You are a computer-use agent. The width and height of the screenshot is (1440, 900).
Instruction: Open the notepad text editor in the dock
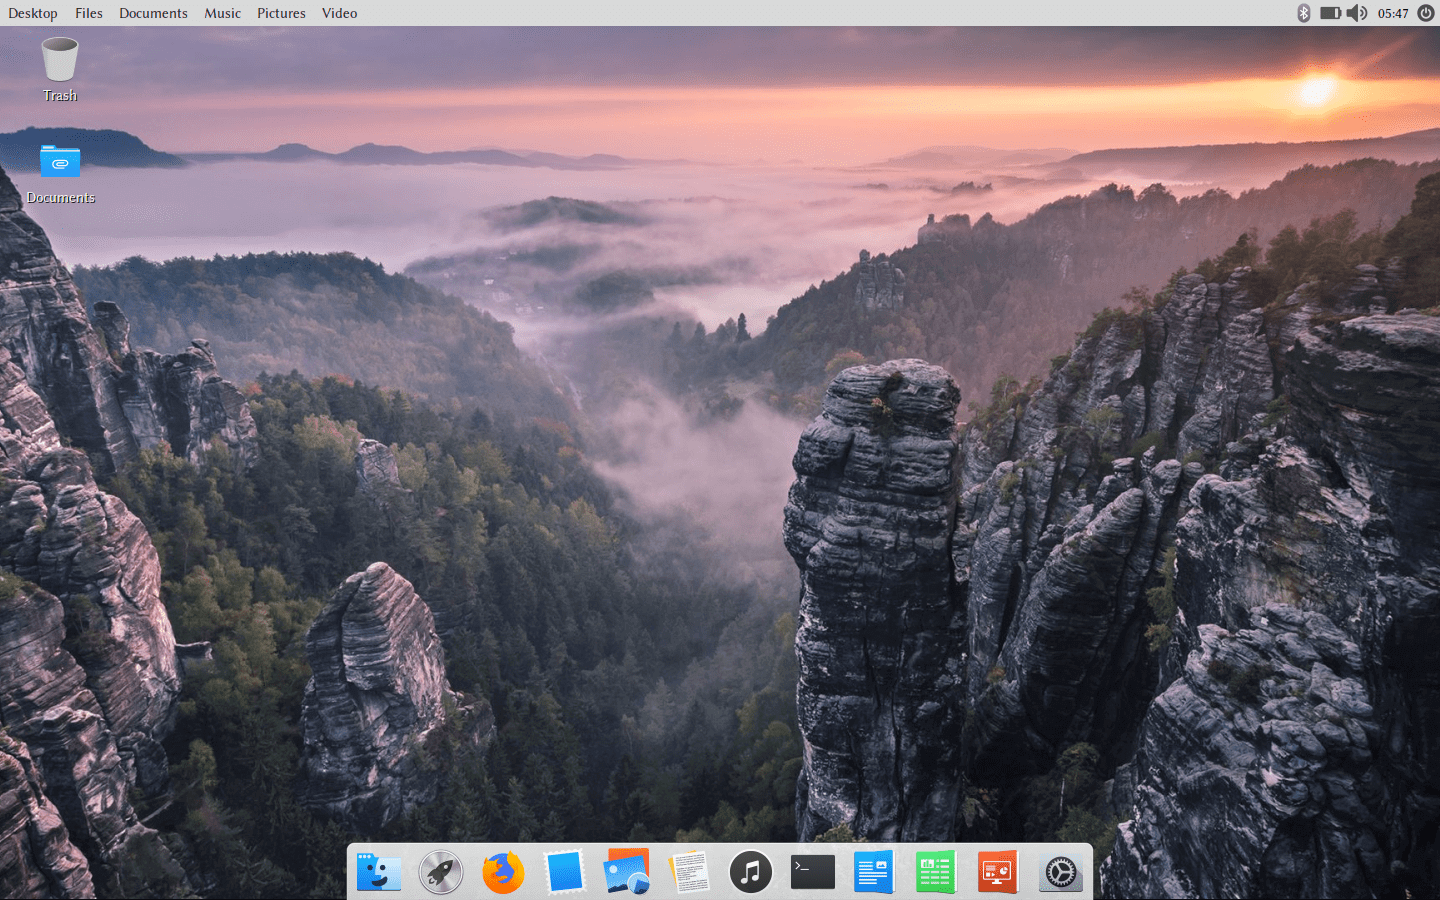pos(689,872)
